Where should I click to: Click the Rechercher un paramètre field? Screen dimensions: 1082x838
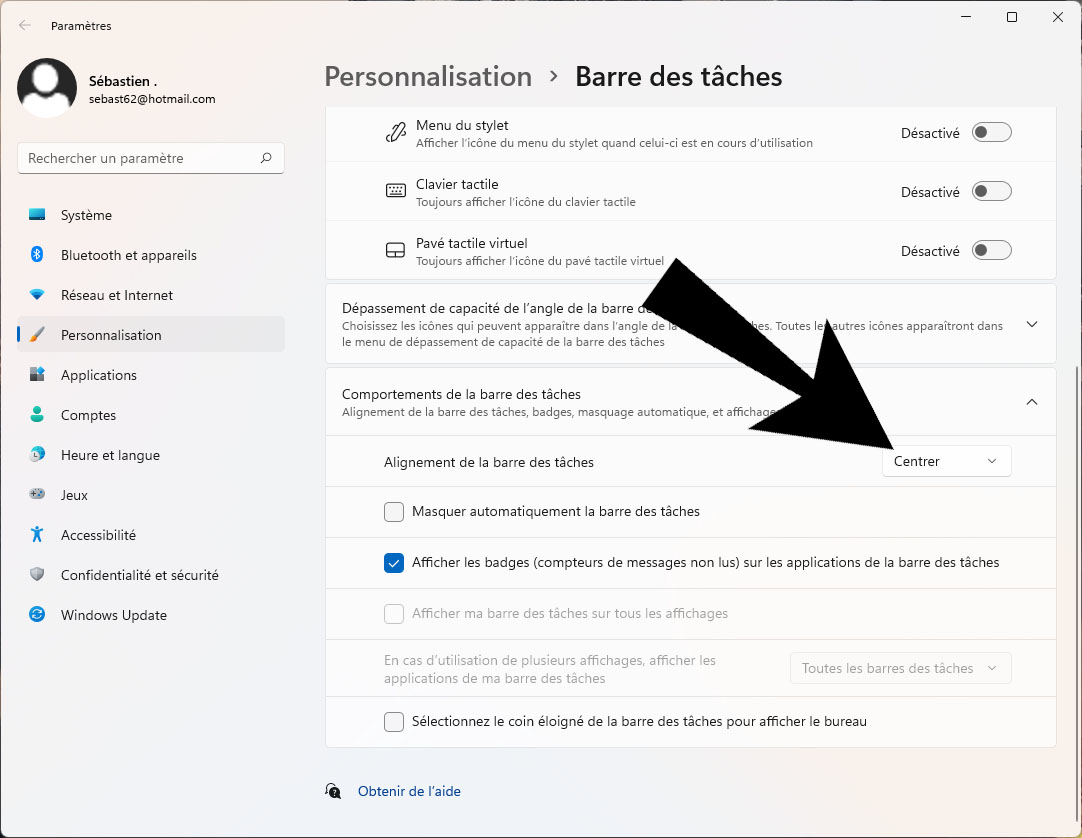(x=150, y=158)
